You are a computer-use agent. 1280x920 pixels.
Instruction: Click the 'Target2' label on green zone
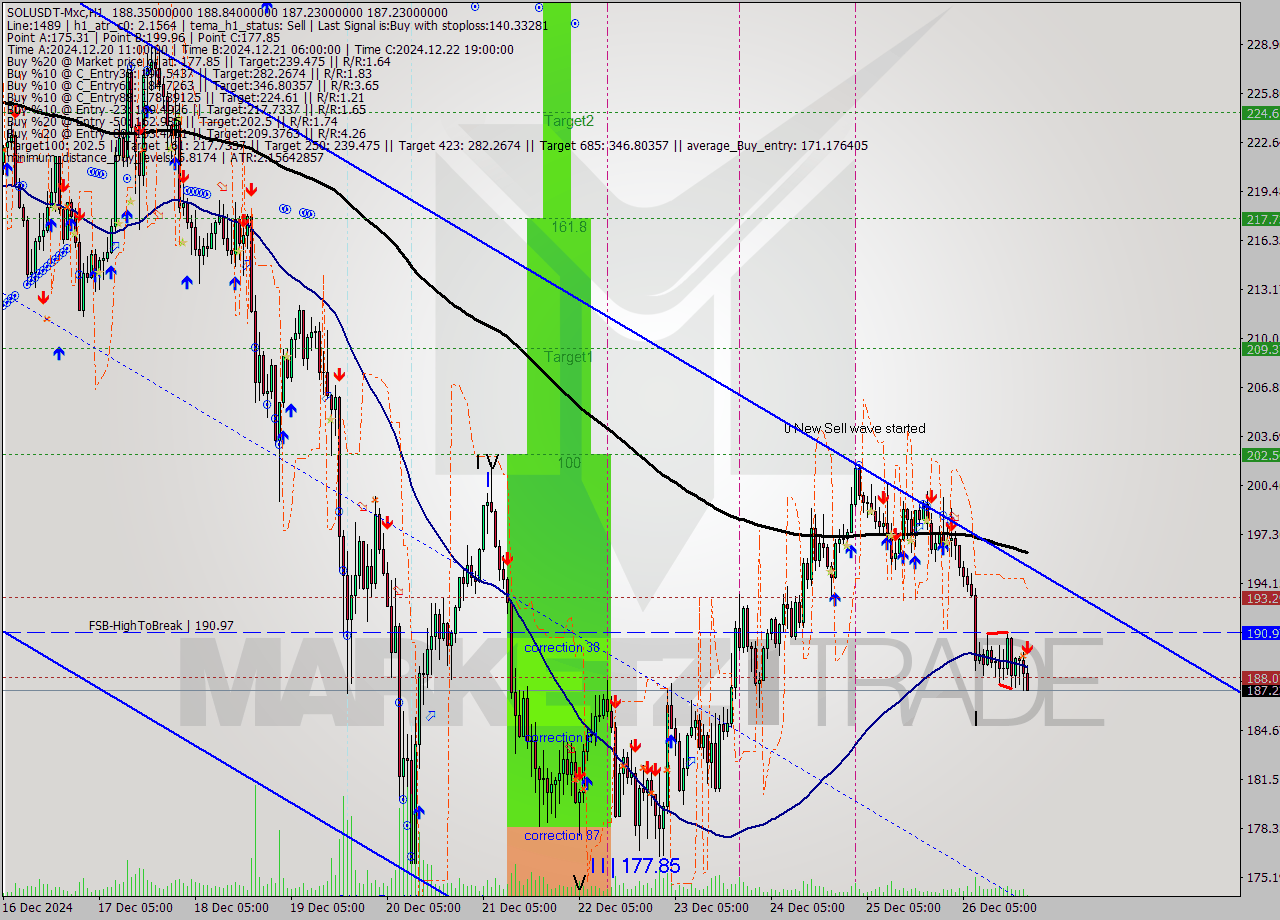[569, 120]
